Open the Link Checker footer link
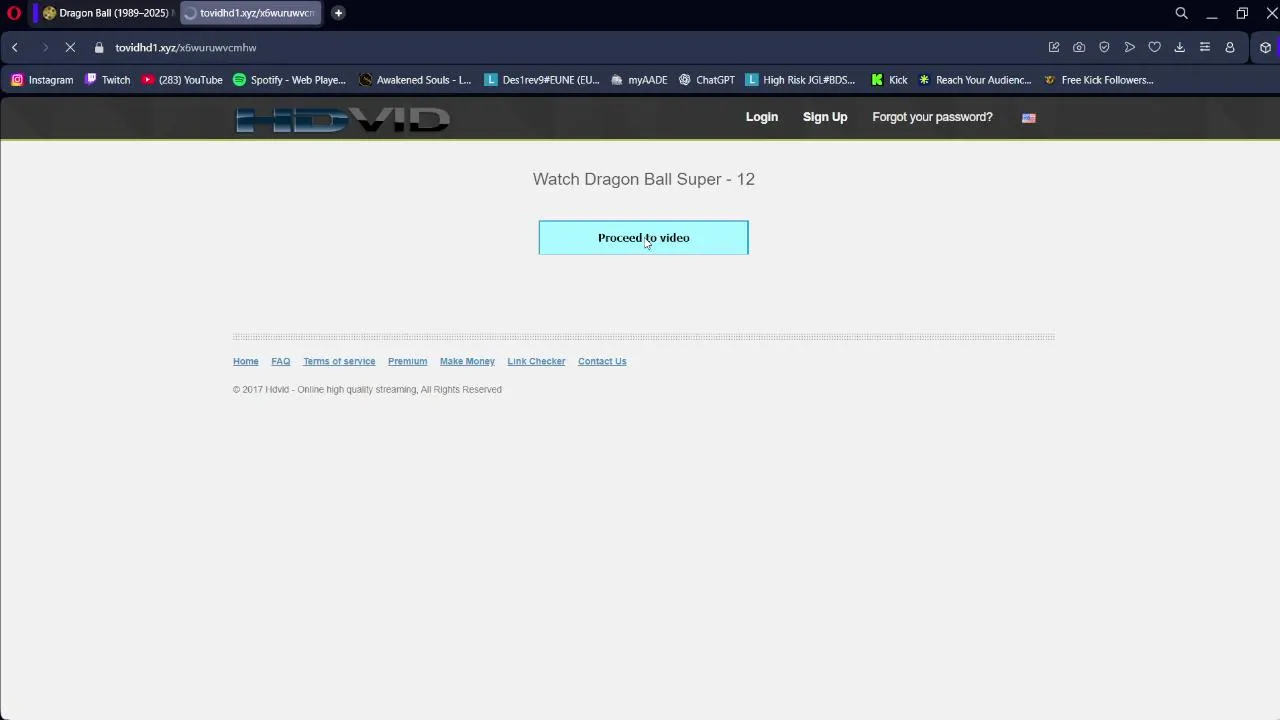 536,361
